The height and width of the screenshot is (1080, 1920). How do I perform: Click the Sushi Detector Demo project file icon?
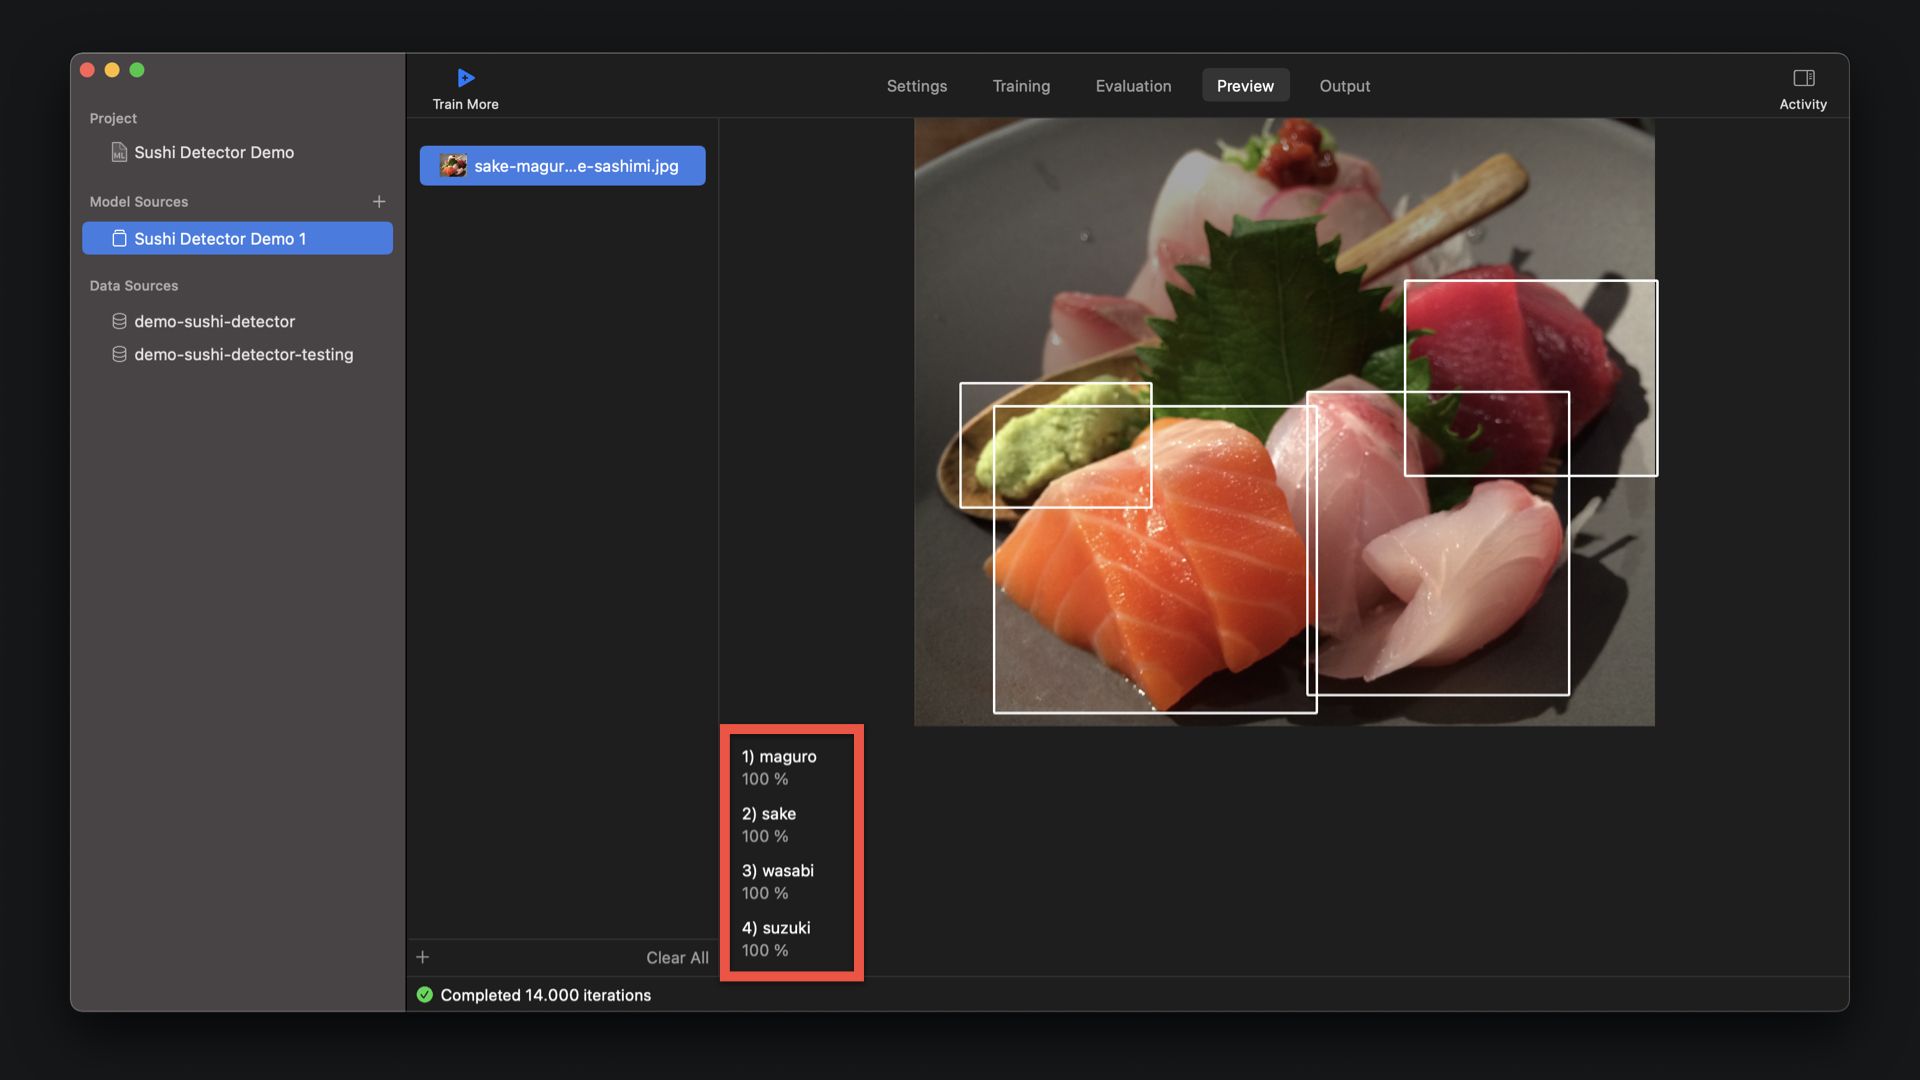(x=119, y=152)
